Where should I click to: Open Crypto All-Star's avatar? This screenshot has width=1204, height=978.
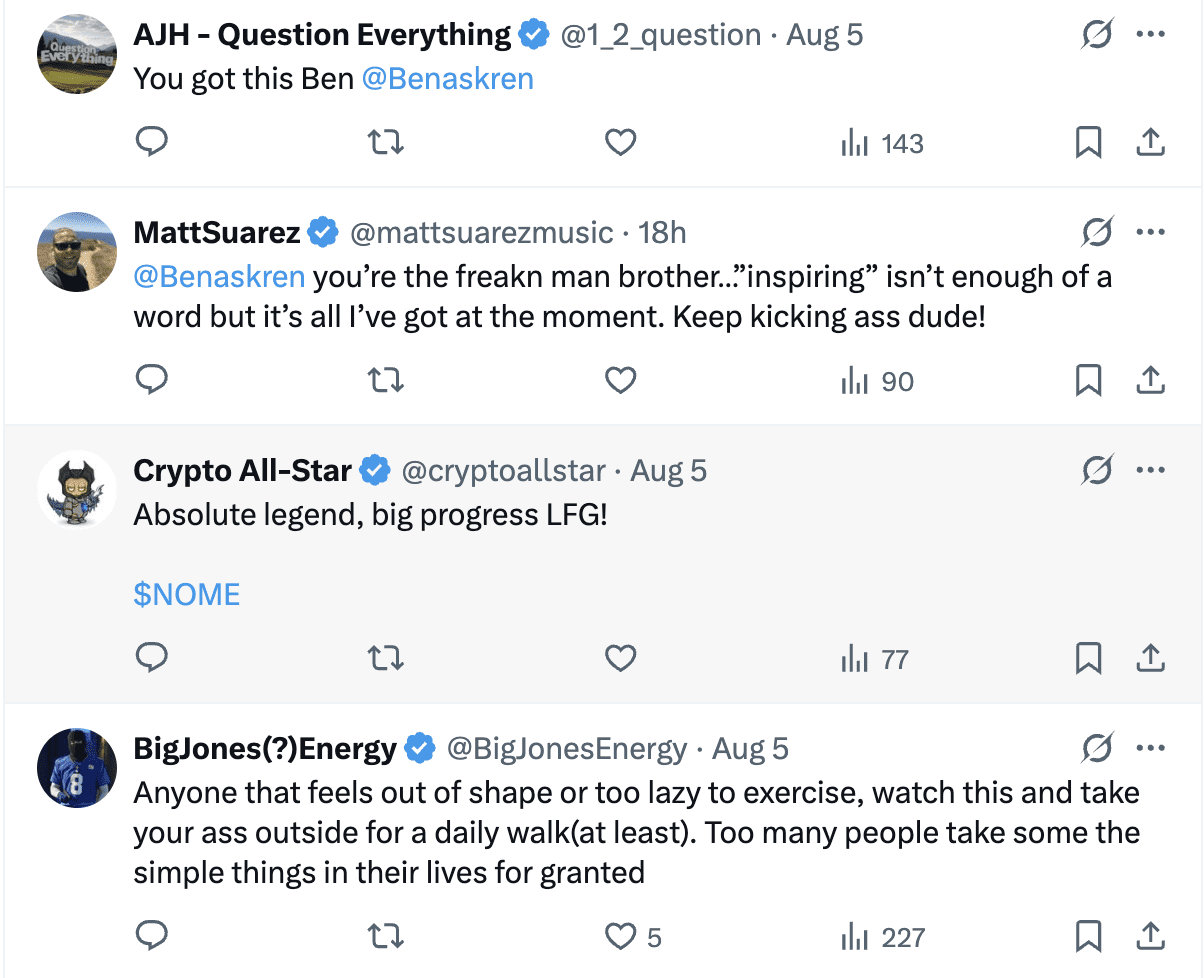pyautogui.click(x=77, y=490)
